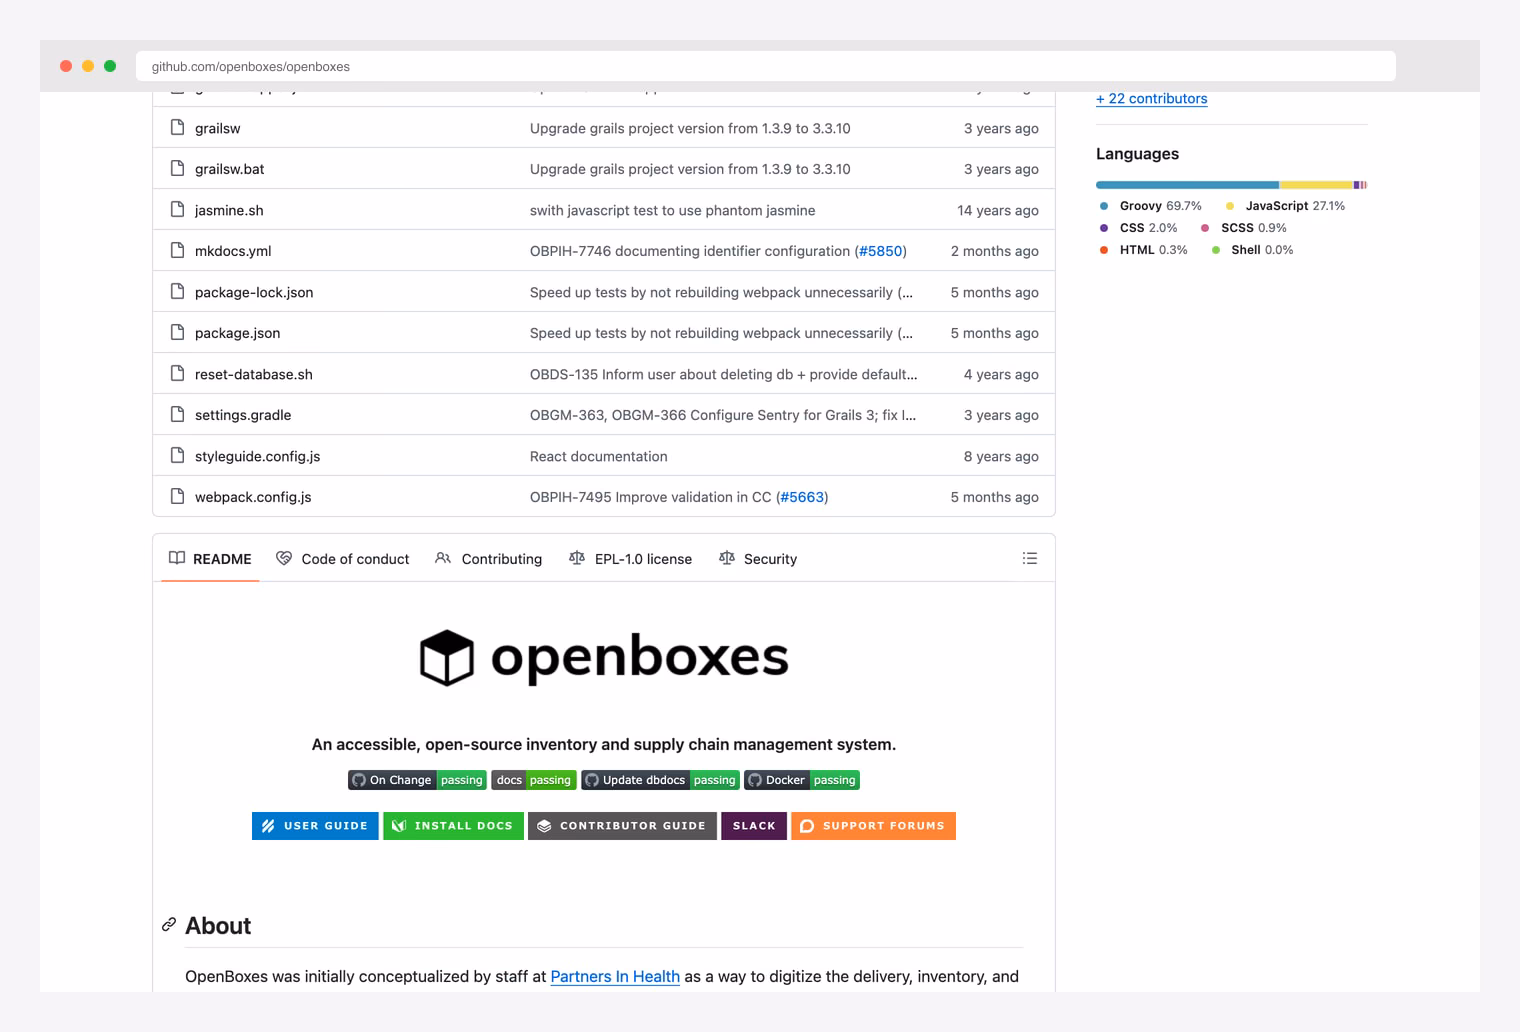Click the Support Forums button

873,826
